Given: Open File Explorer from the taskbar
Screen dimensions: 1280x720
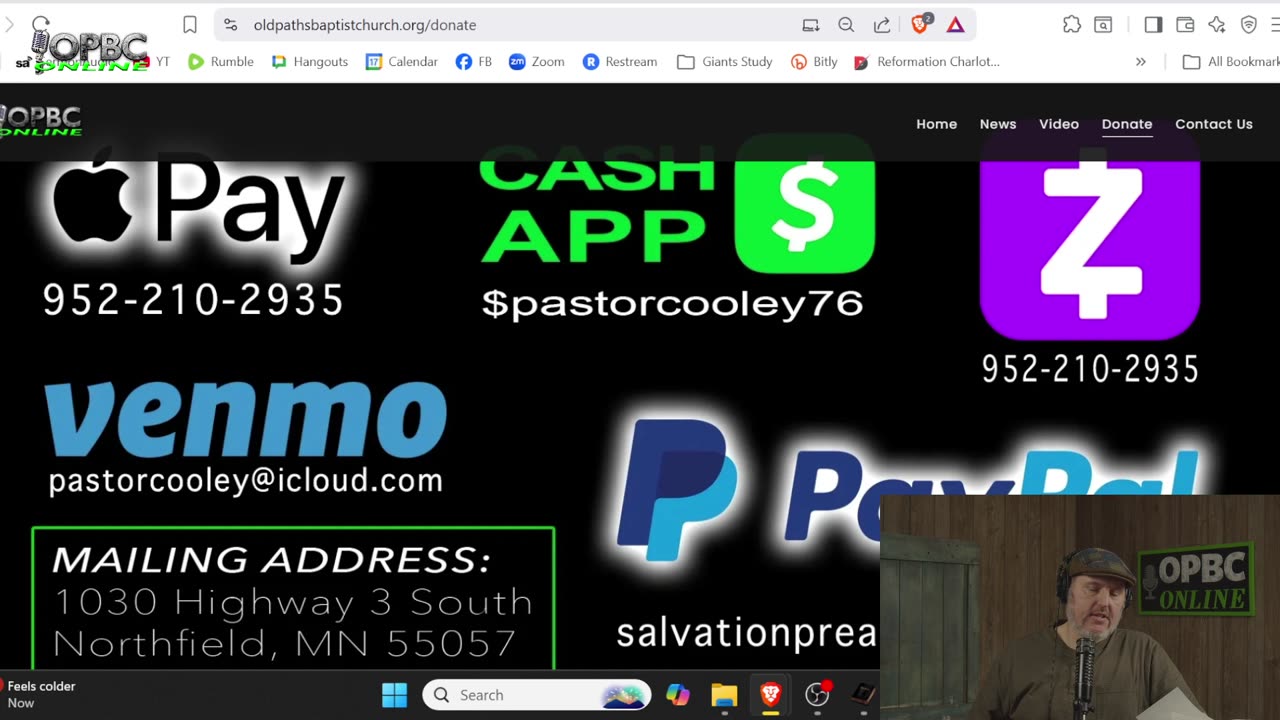Looking at the screenshot, I should pyautogui.click(x=724, y=695).
